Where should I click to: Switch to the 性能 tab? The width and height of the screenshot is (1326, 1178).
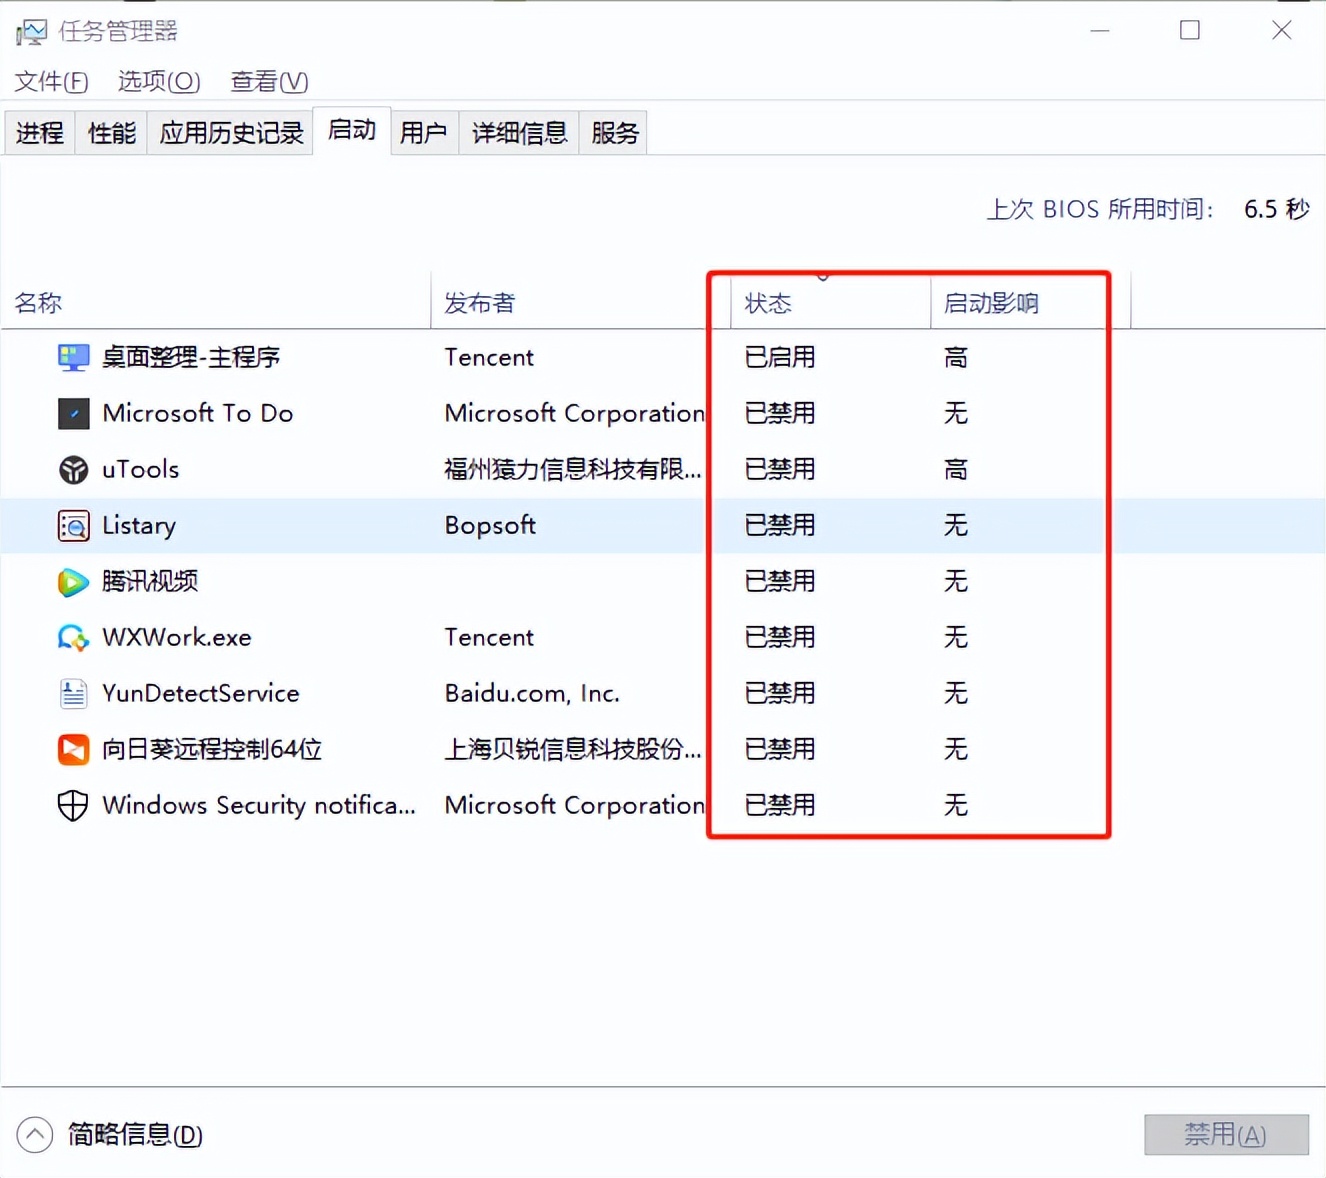110,132
